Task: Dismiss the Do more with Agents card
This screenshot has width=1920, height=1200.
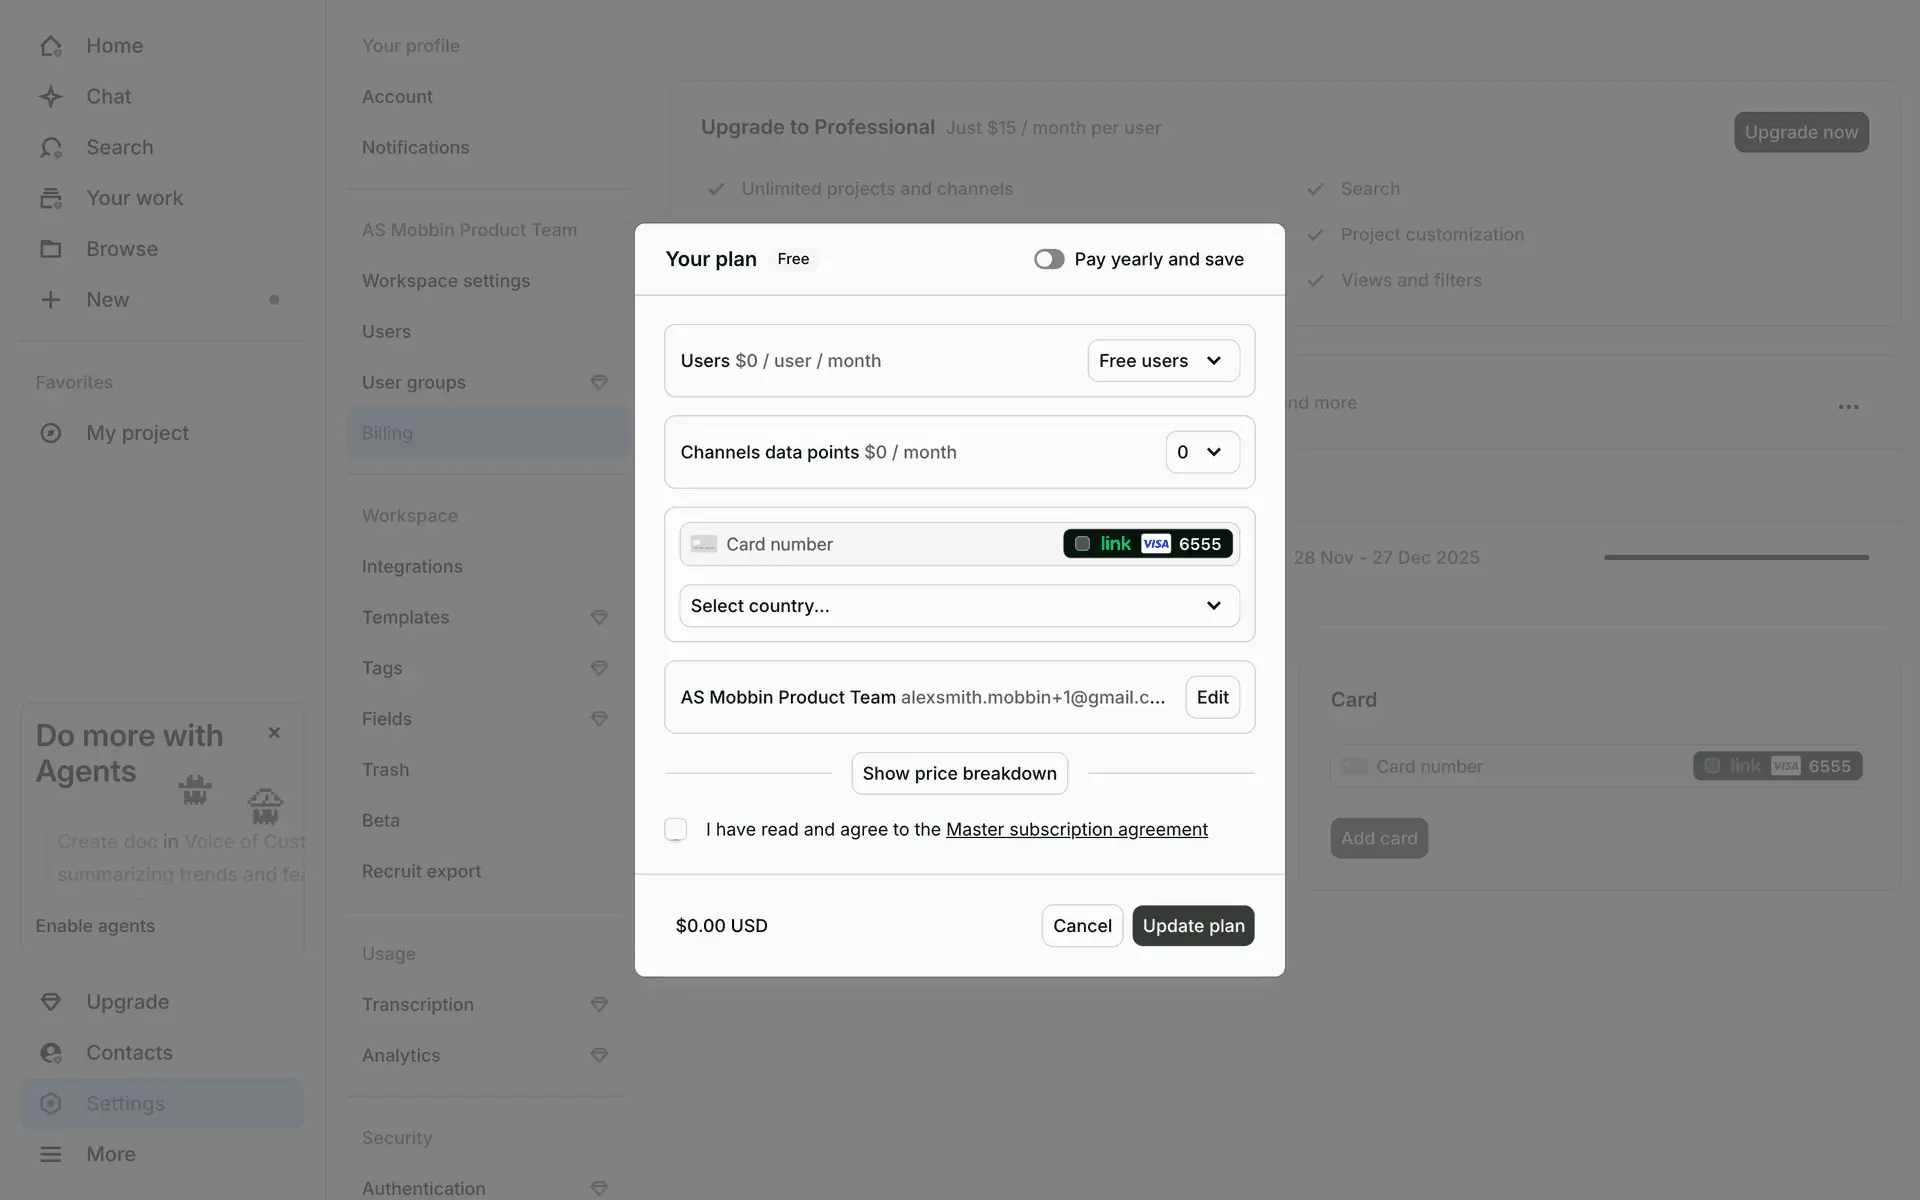Action: [274, 733]
